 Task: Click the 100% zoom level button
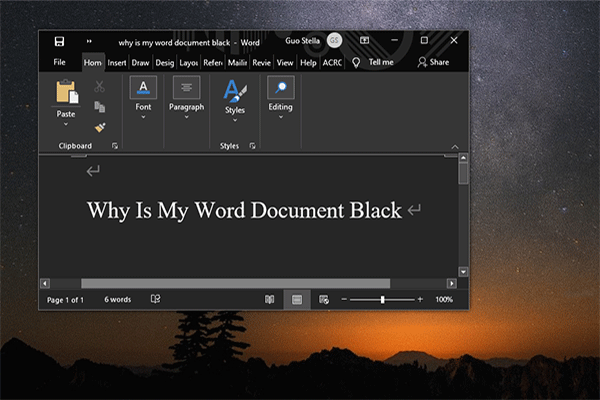444,299
